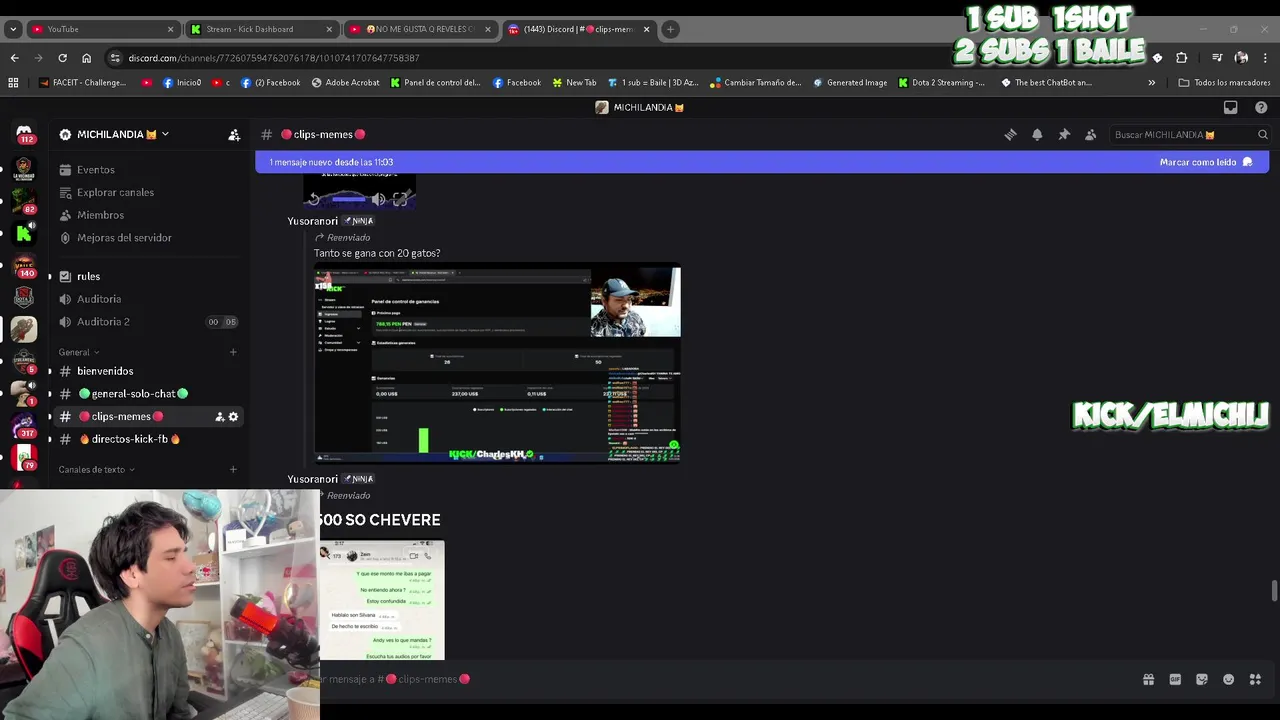The image size is (1280, 720).
Task: Click the Buscar MICHILANDIA search field
Action: [x=1190, y=134]
